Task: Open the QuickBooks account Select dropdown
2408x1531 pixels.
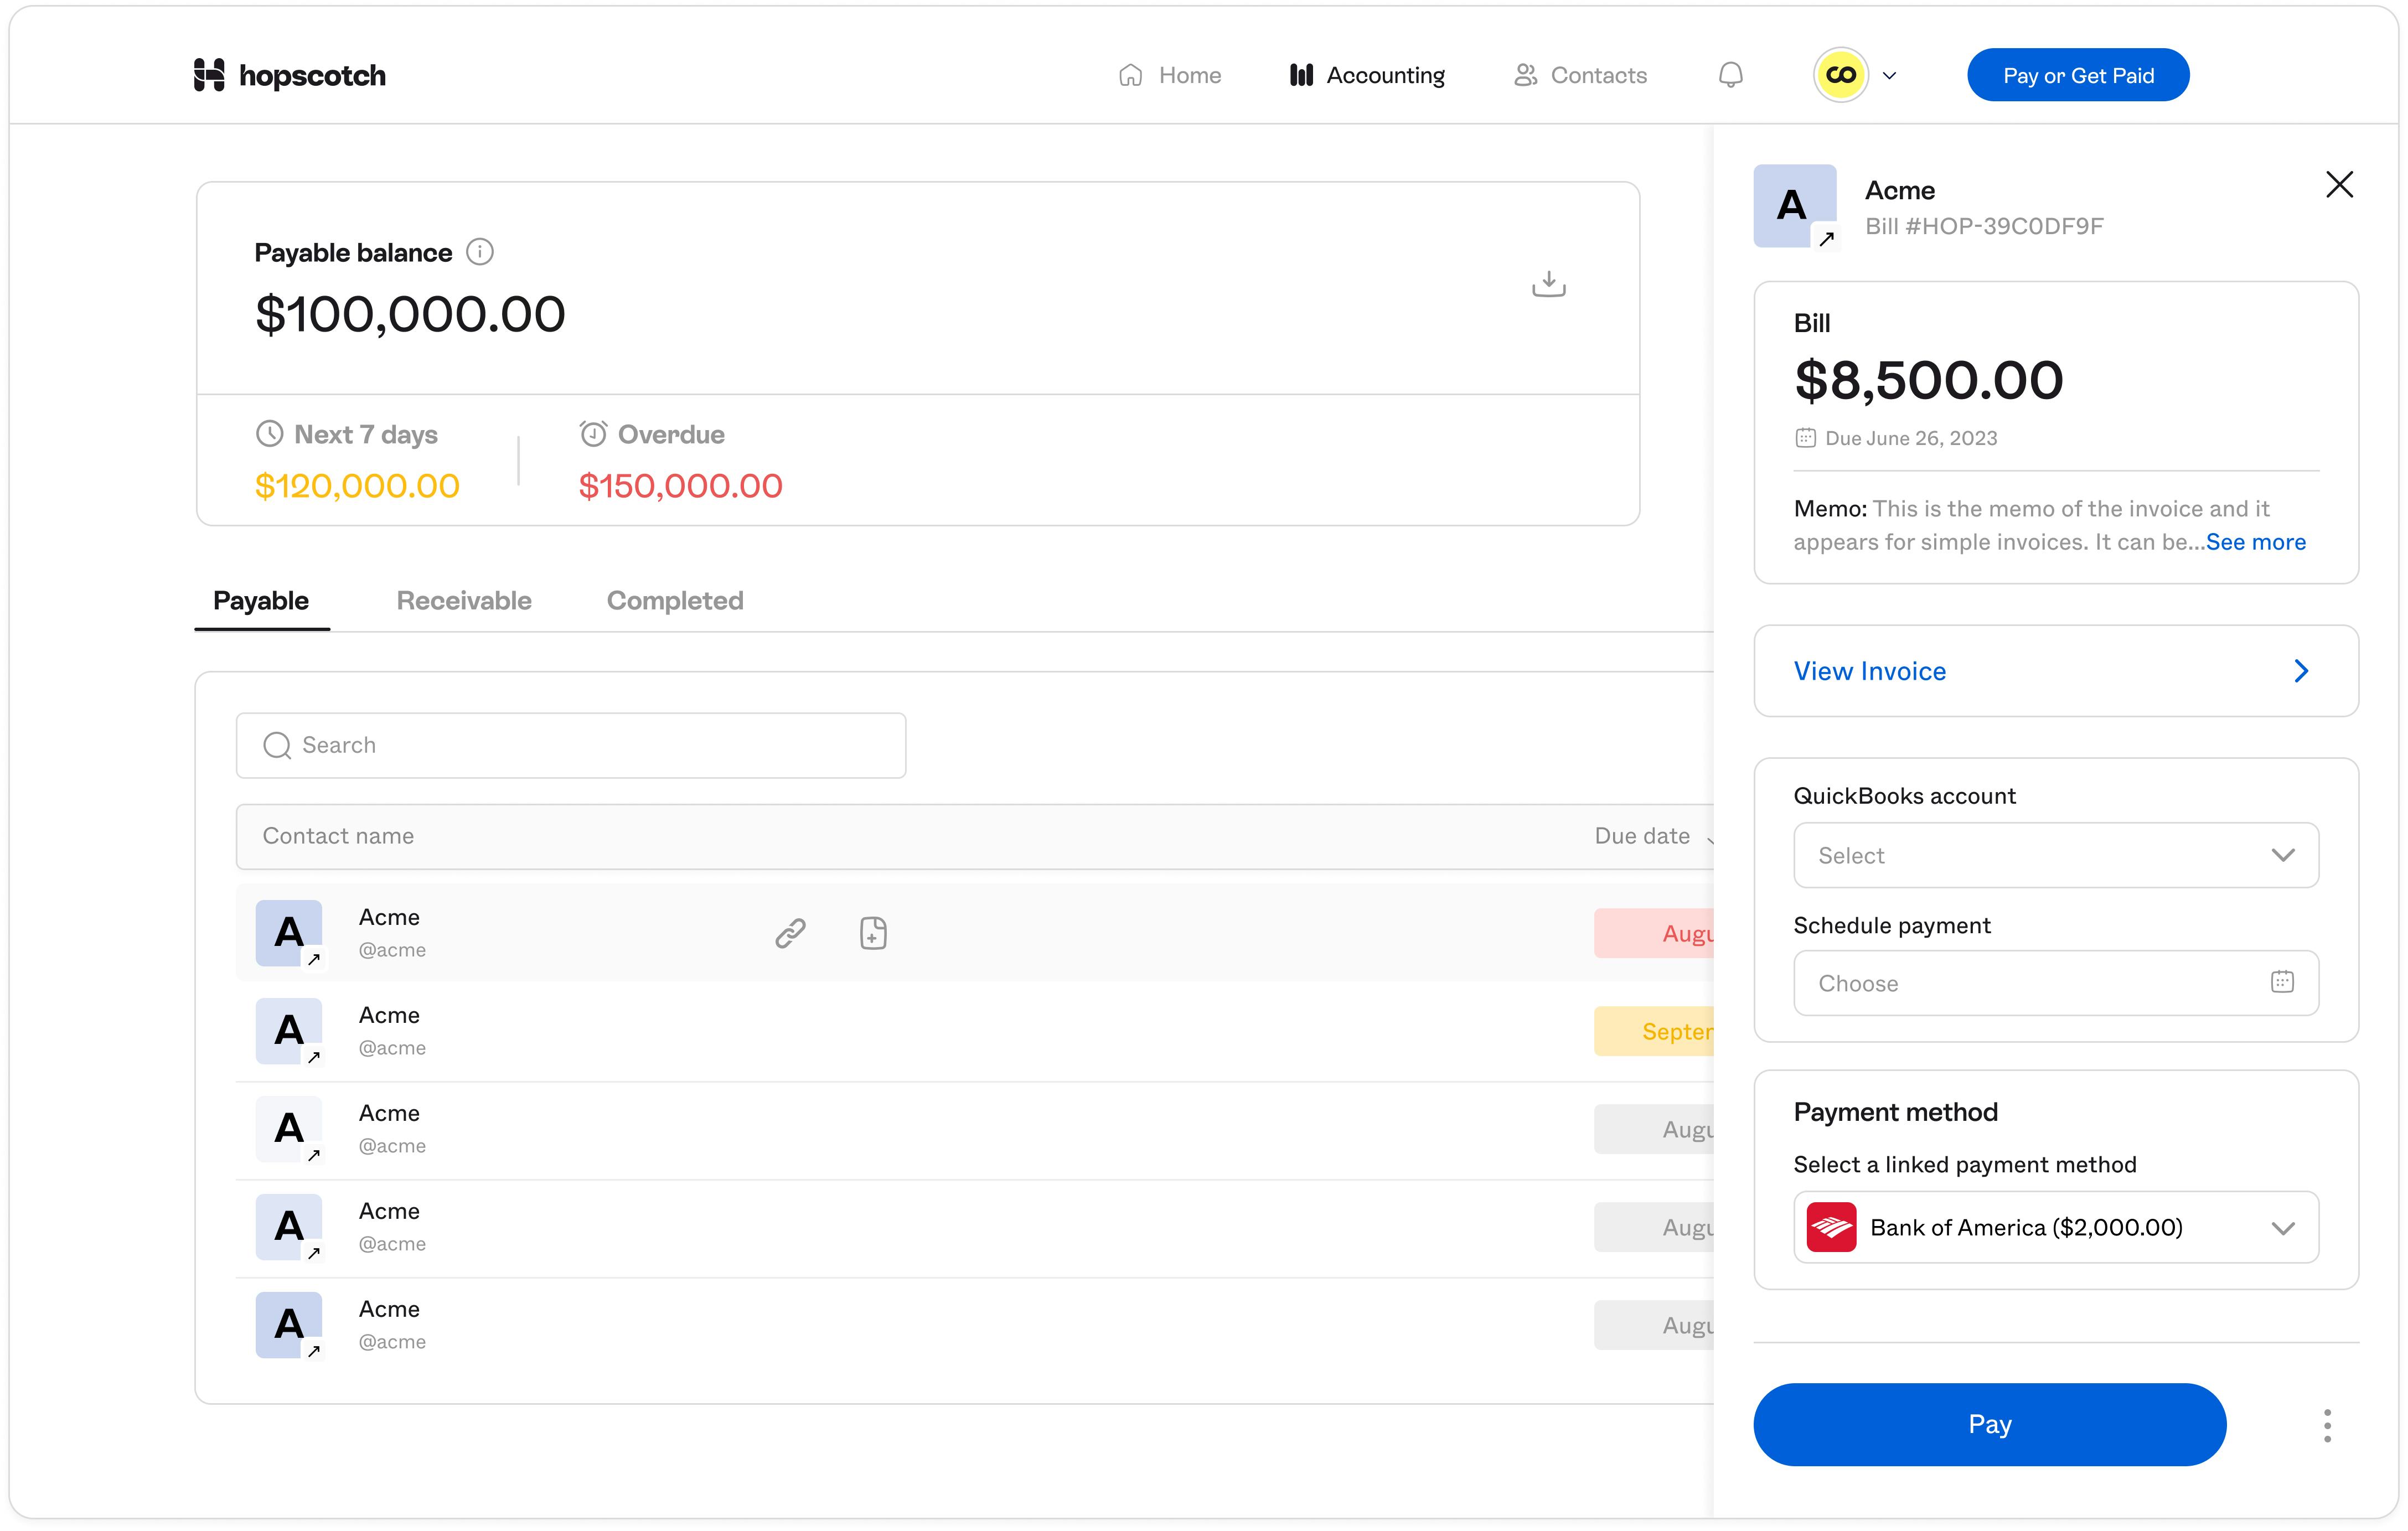Action: click(x=2054, y=855)
